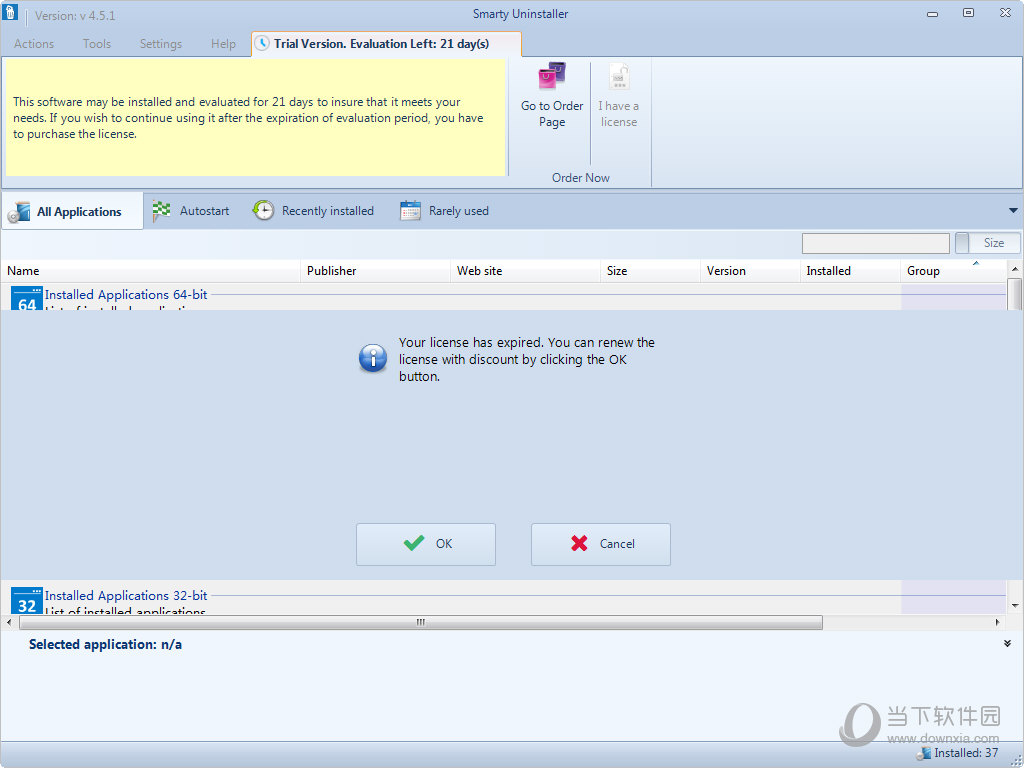Image resolution: width=1024 pixels, height=768 pixels.
Task: Click the 'Selected application: n/a' label
Action: click(105, 645)
